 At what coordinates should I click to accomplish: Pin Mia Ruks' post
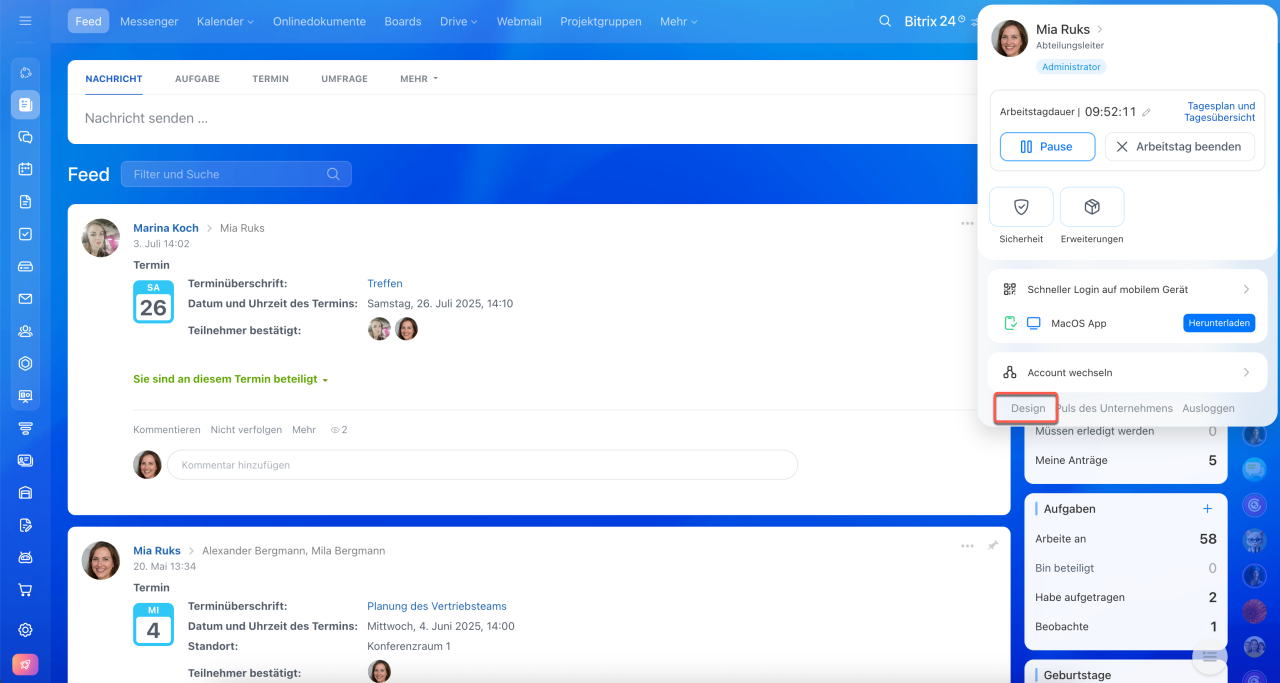click(993, 546)
